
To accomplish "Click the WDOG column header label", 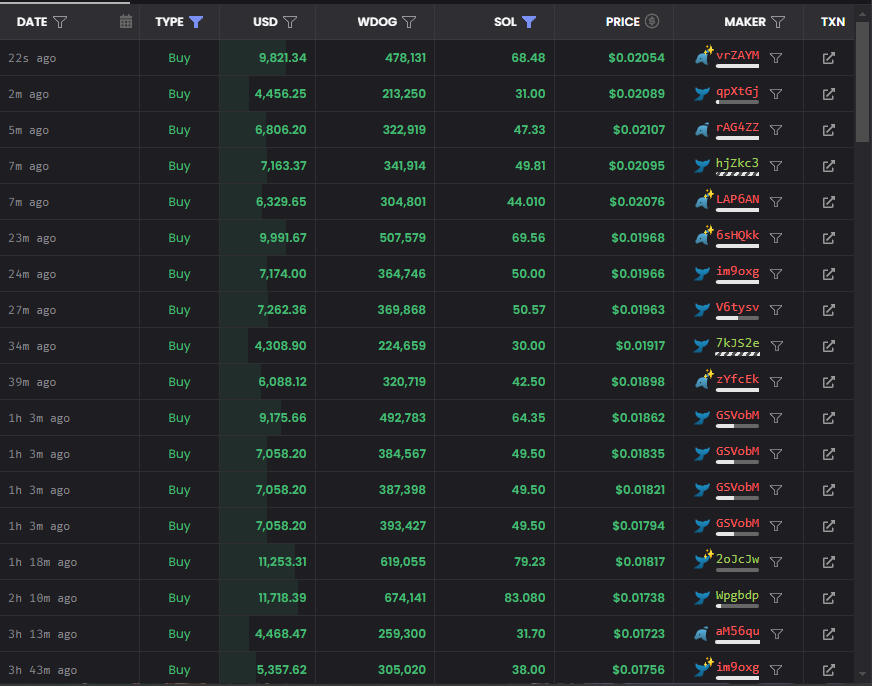I will tap(377, 22).
